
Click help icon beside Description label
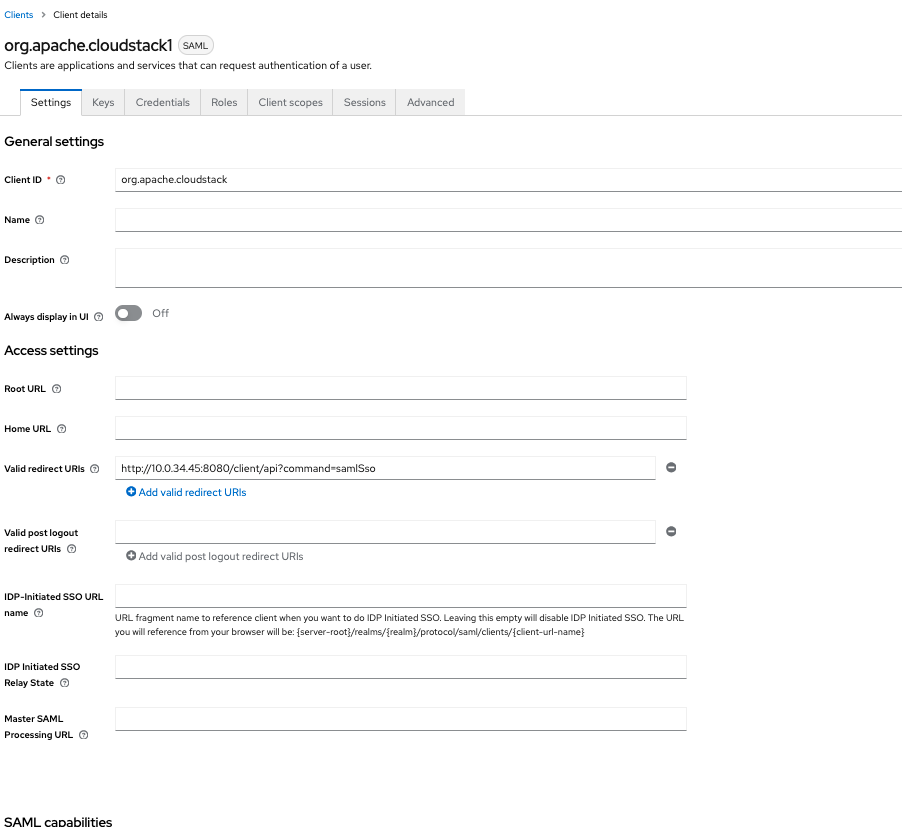(65, 260)
